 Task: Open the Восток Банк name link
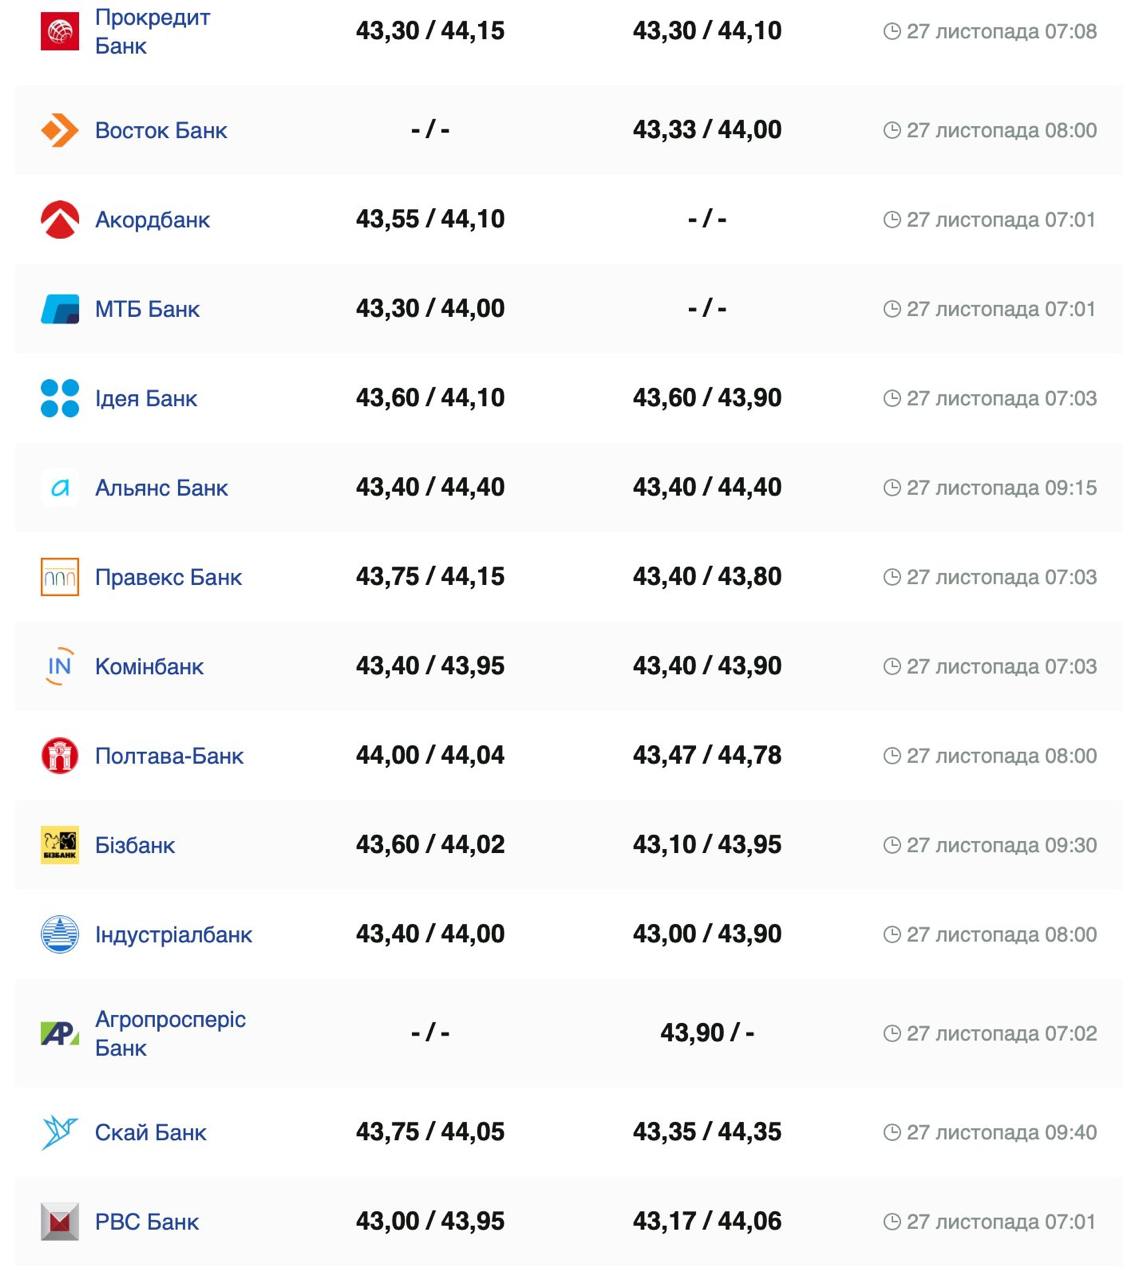pos(161,130)
